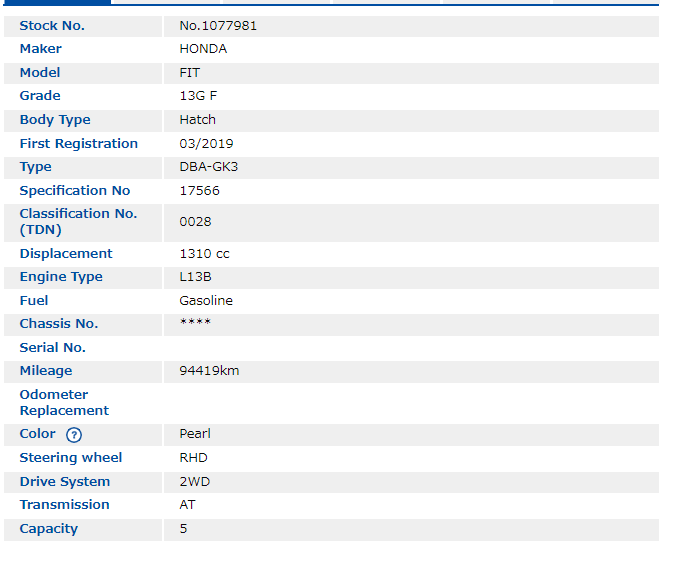Click the Odometer Replacement label
685x563 pixels.
click(64, 403)
